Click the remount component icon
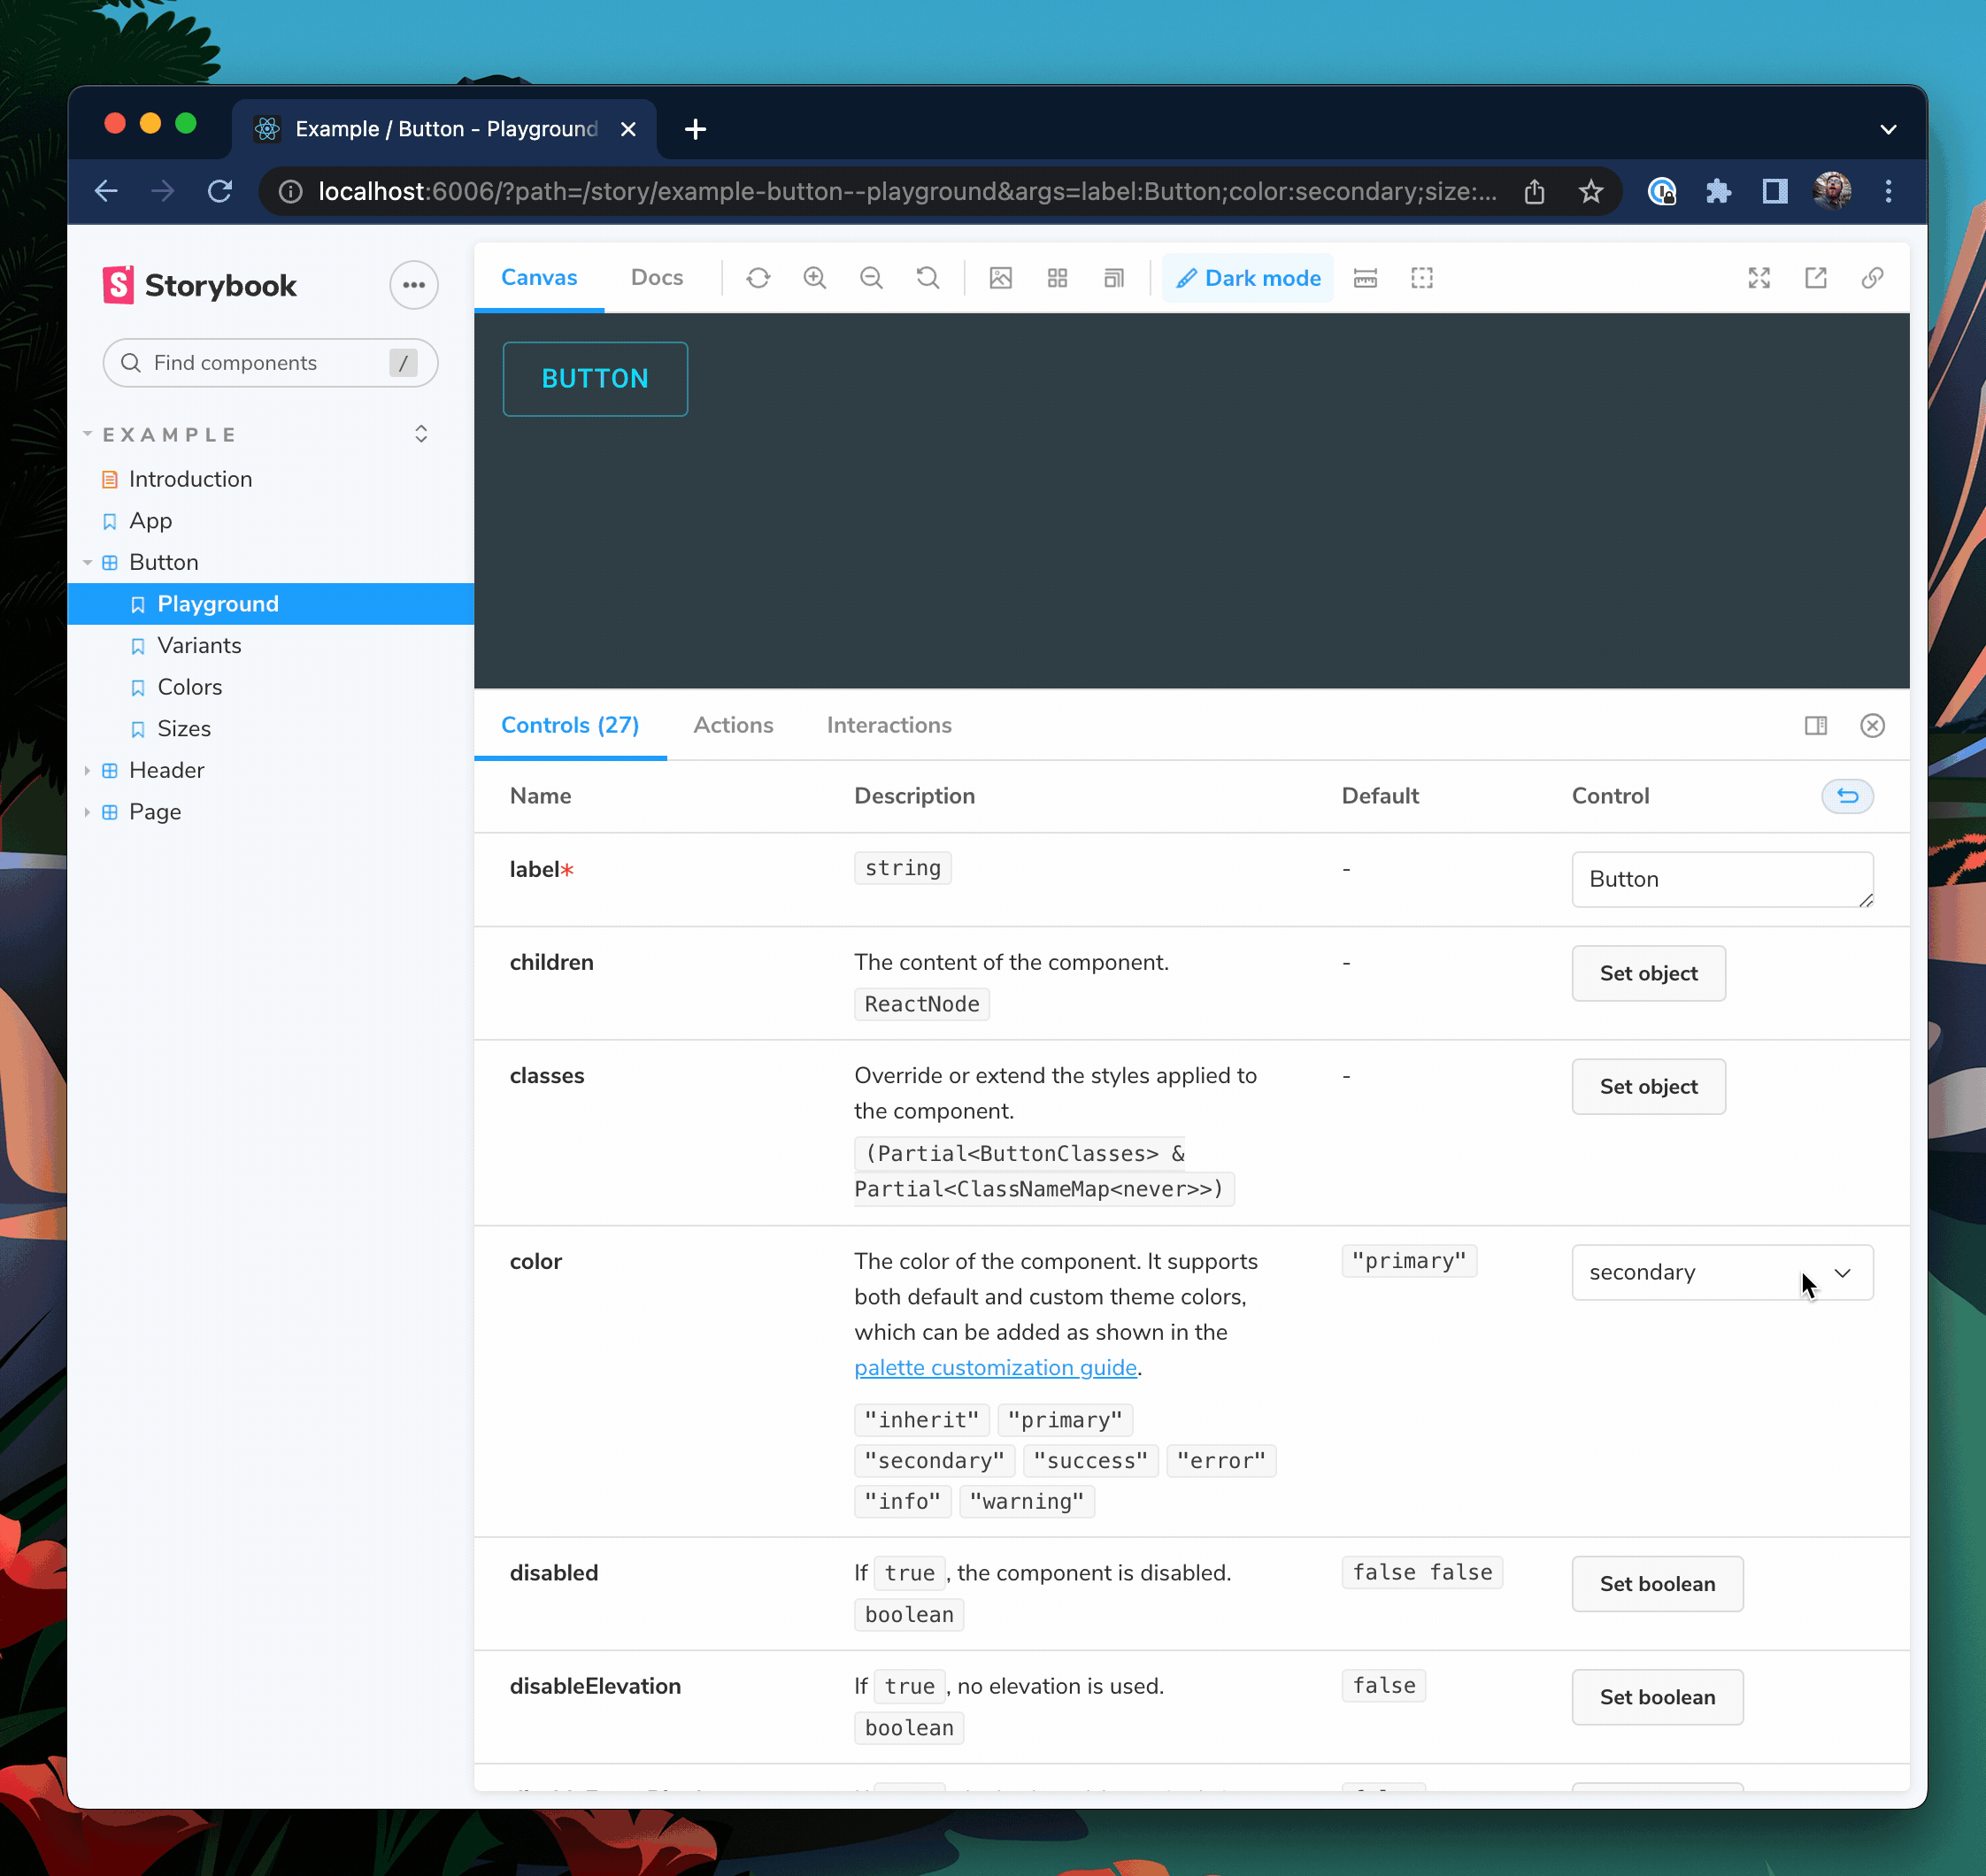 click(x=758, y=278)
